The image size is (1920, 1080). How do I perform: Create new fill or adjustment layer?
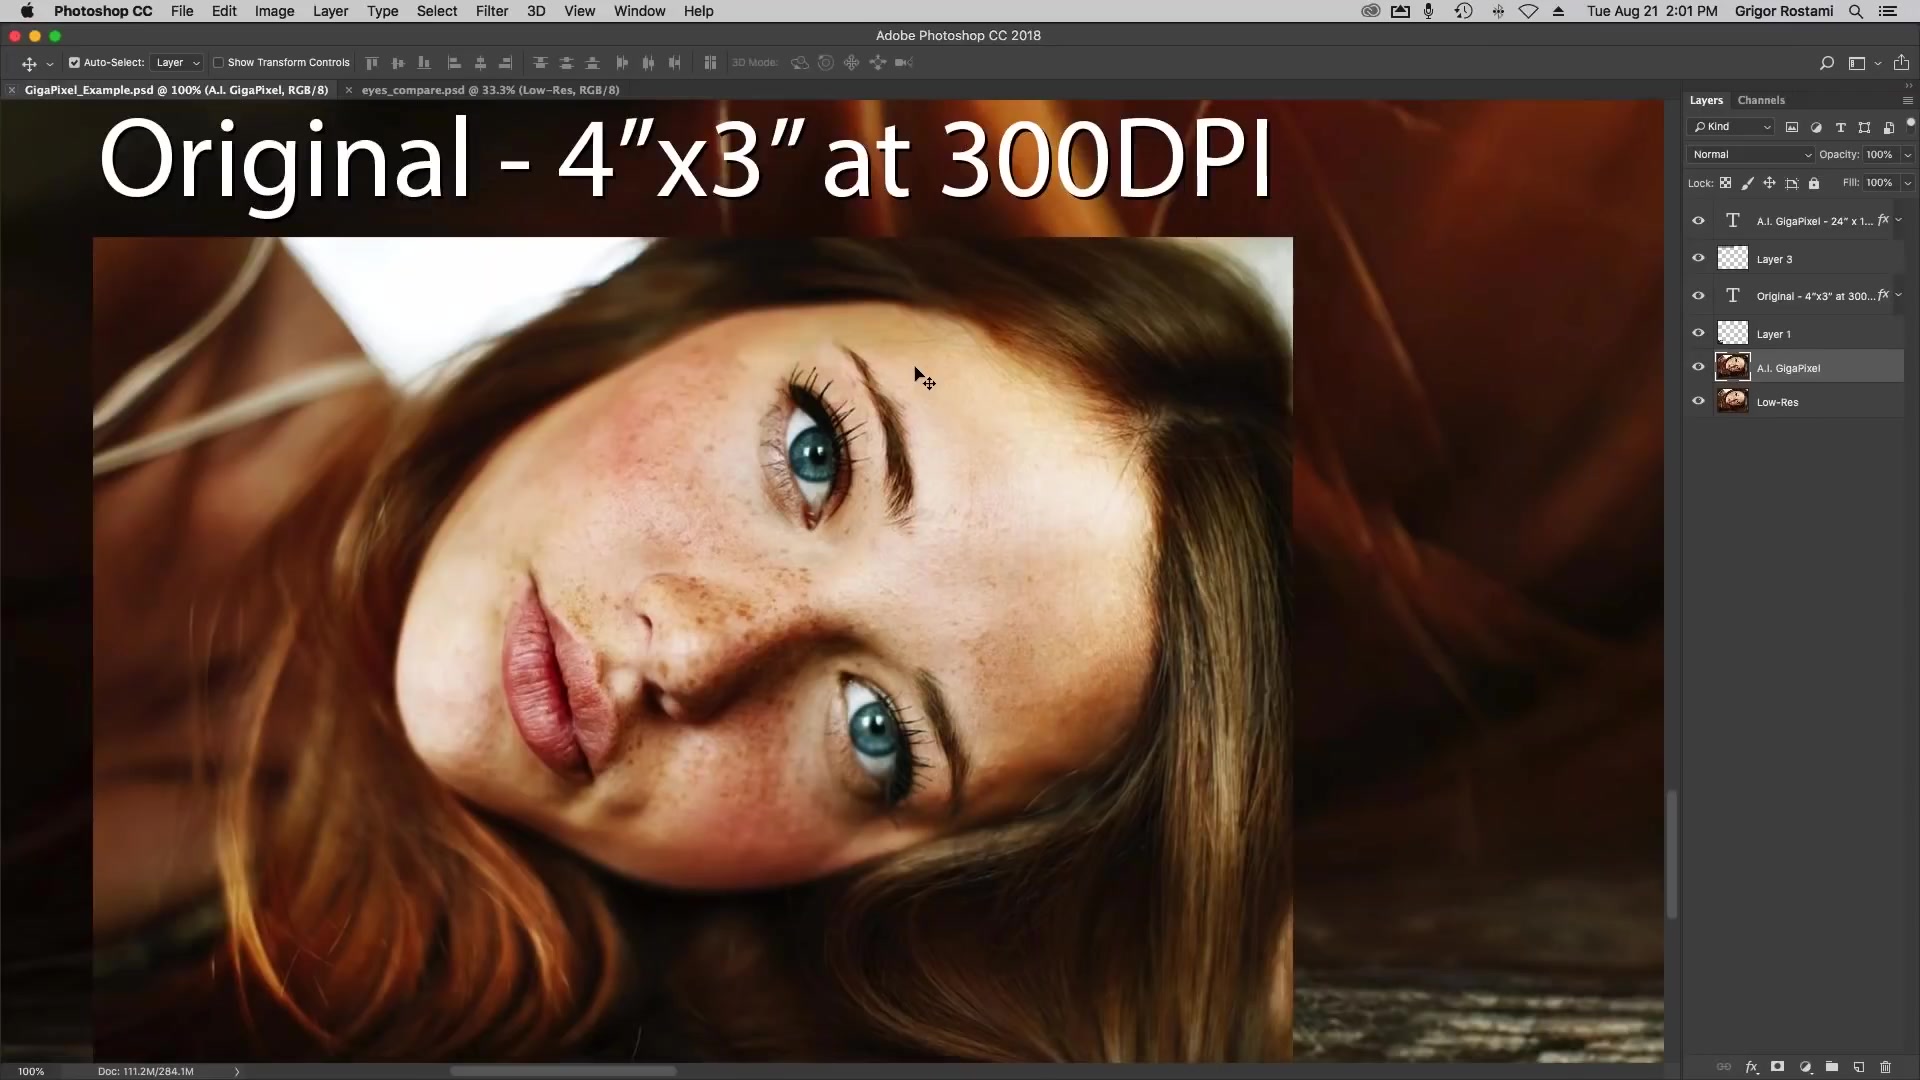pos(1805,1067)
